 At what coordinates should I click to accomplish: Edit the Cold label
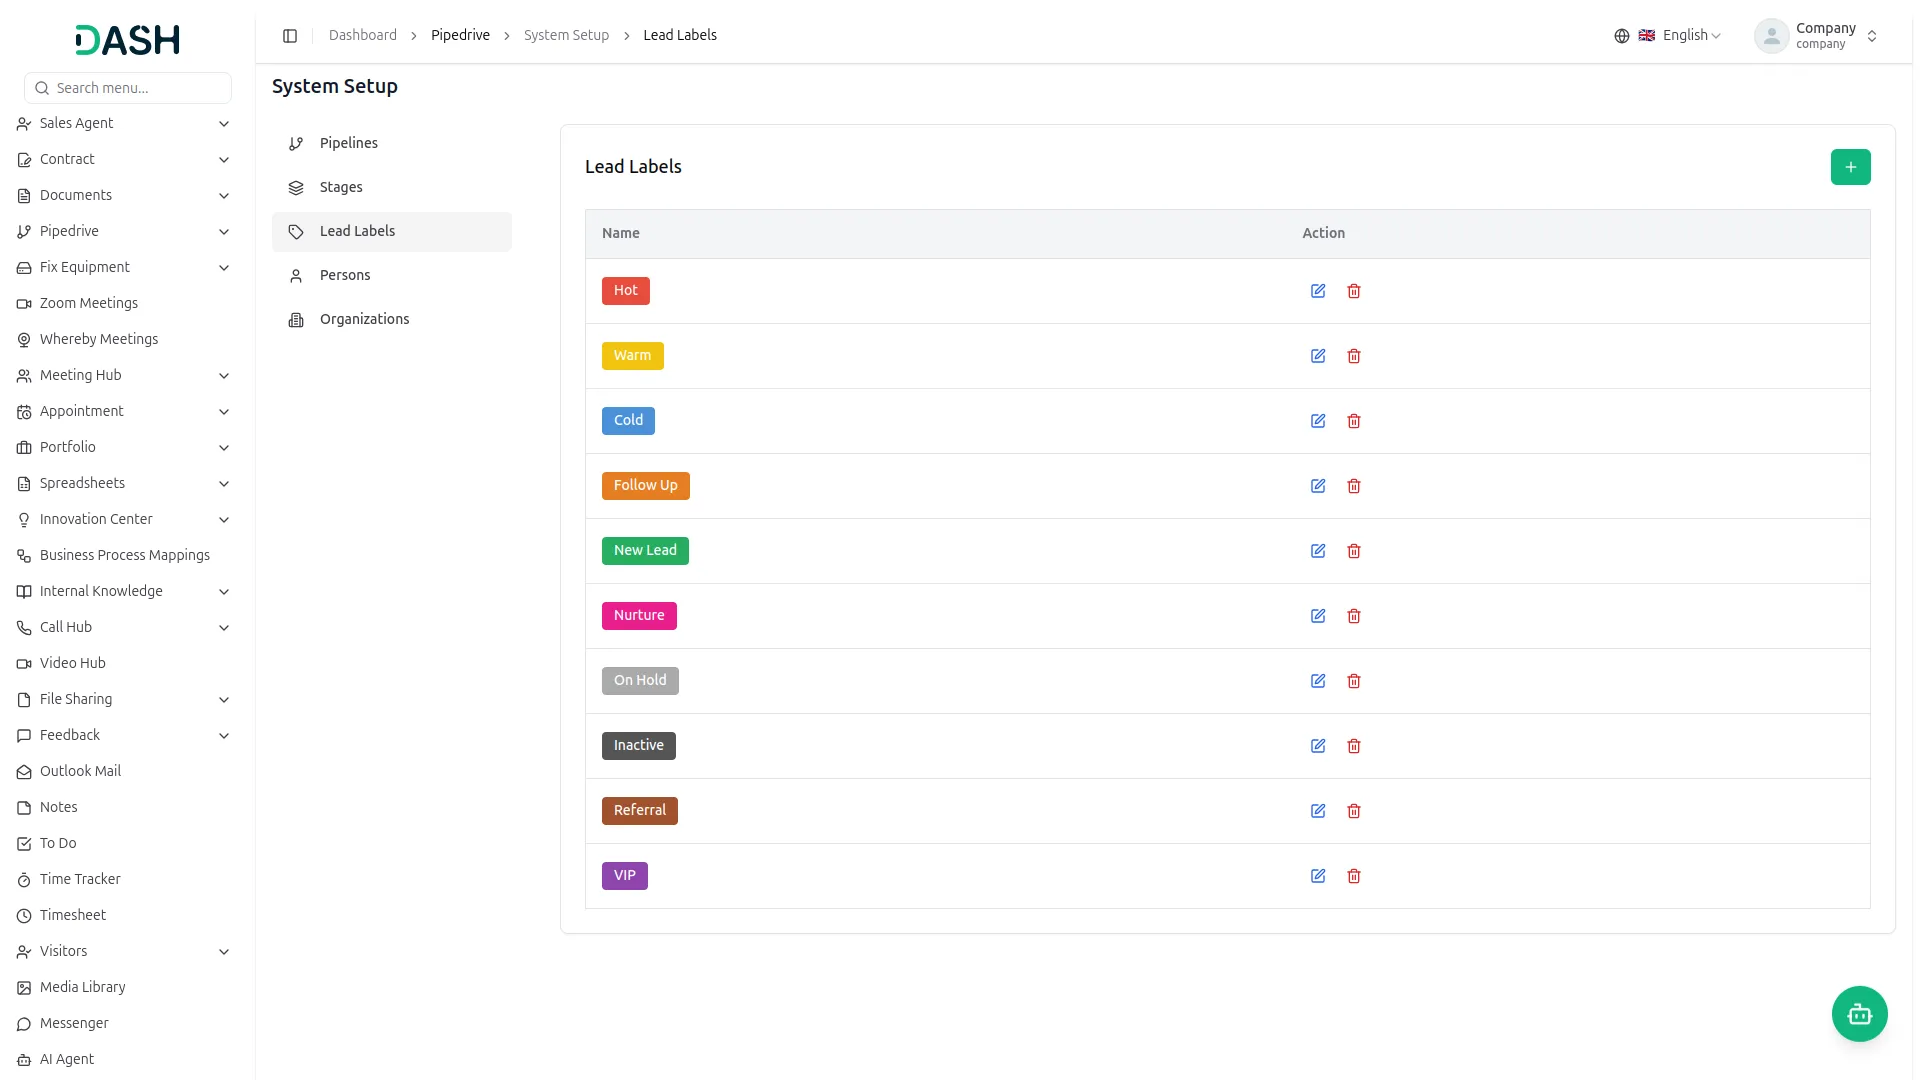[1318, 421]
